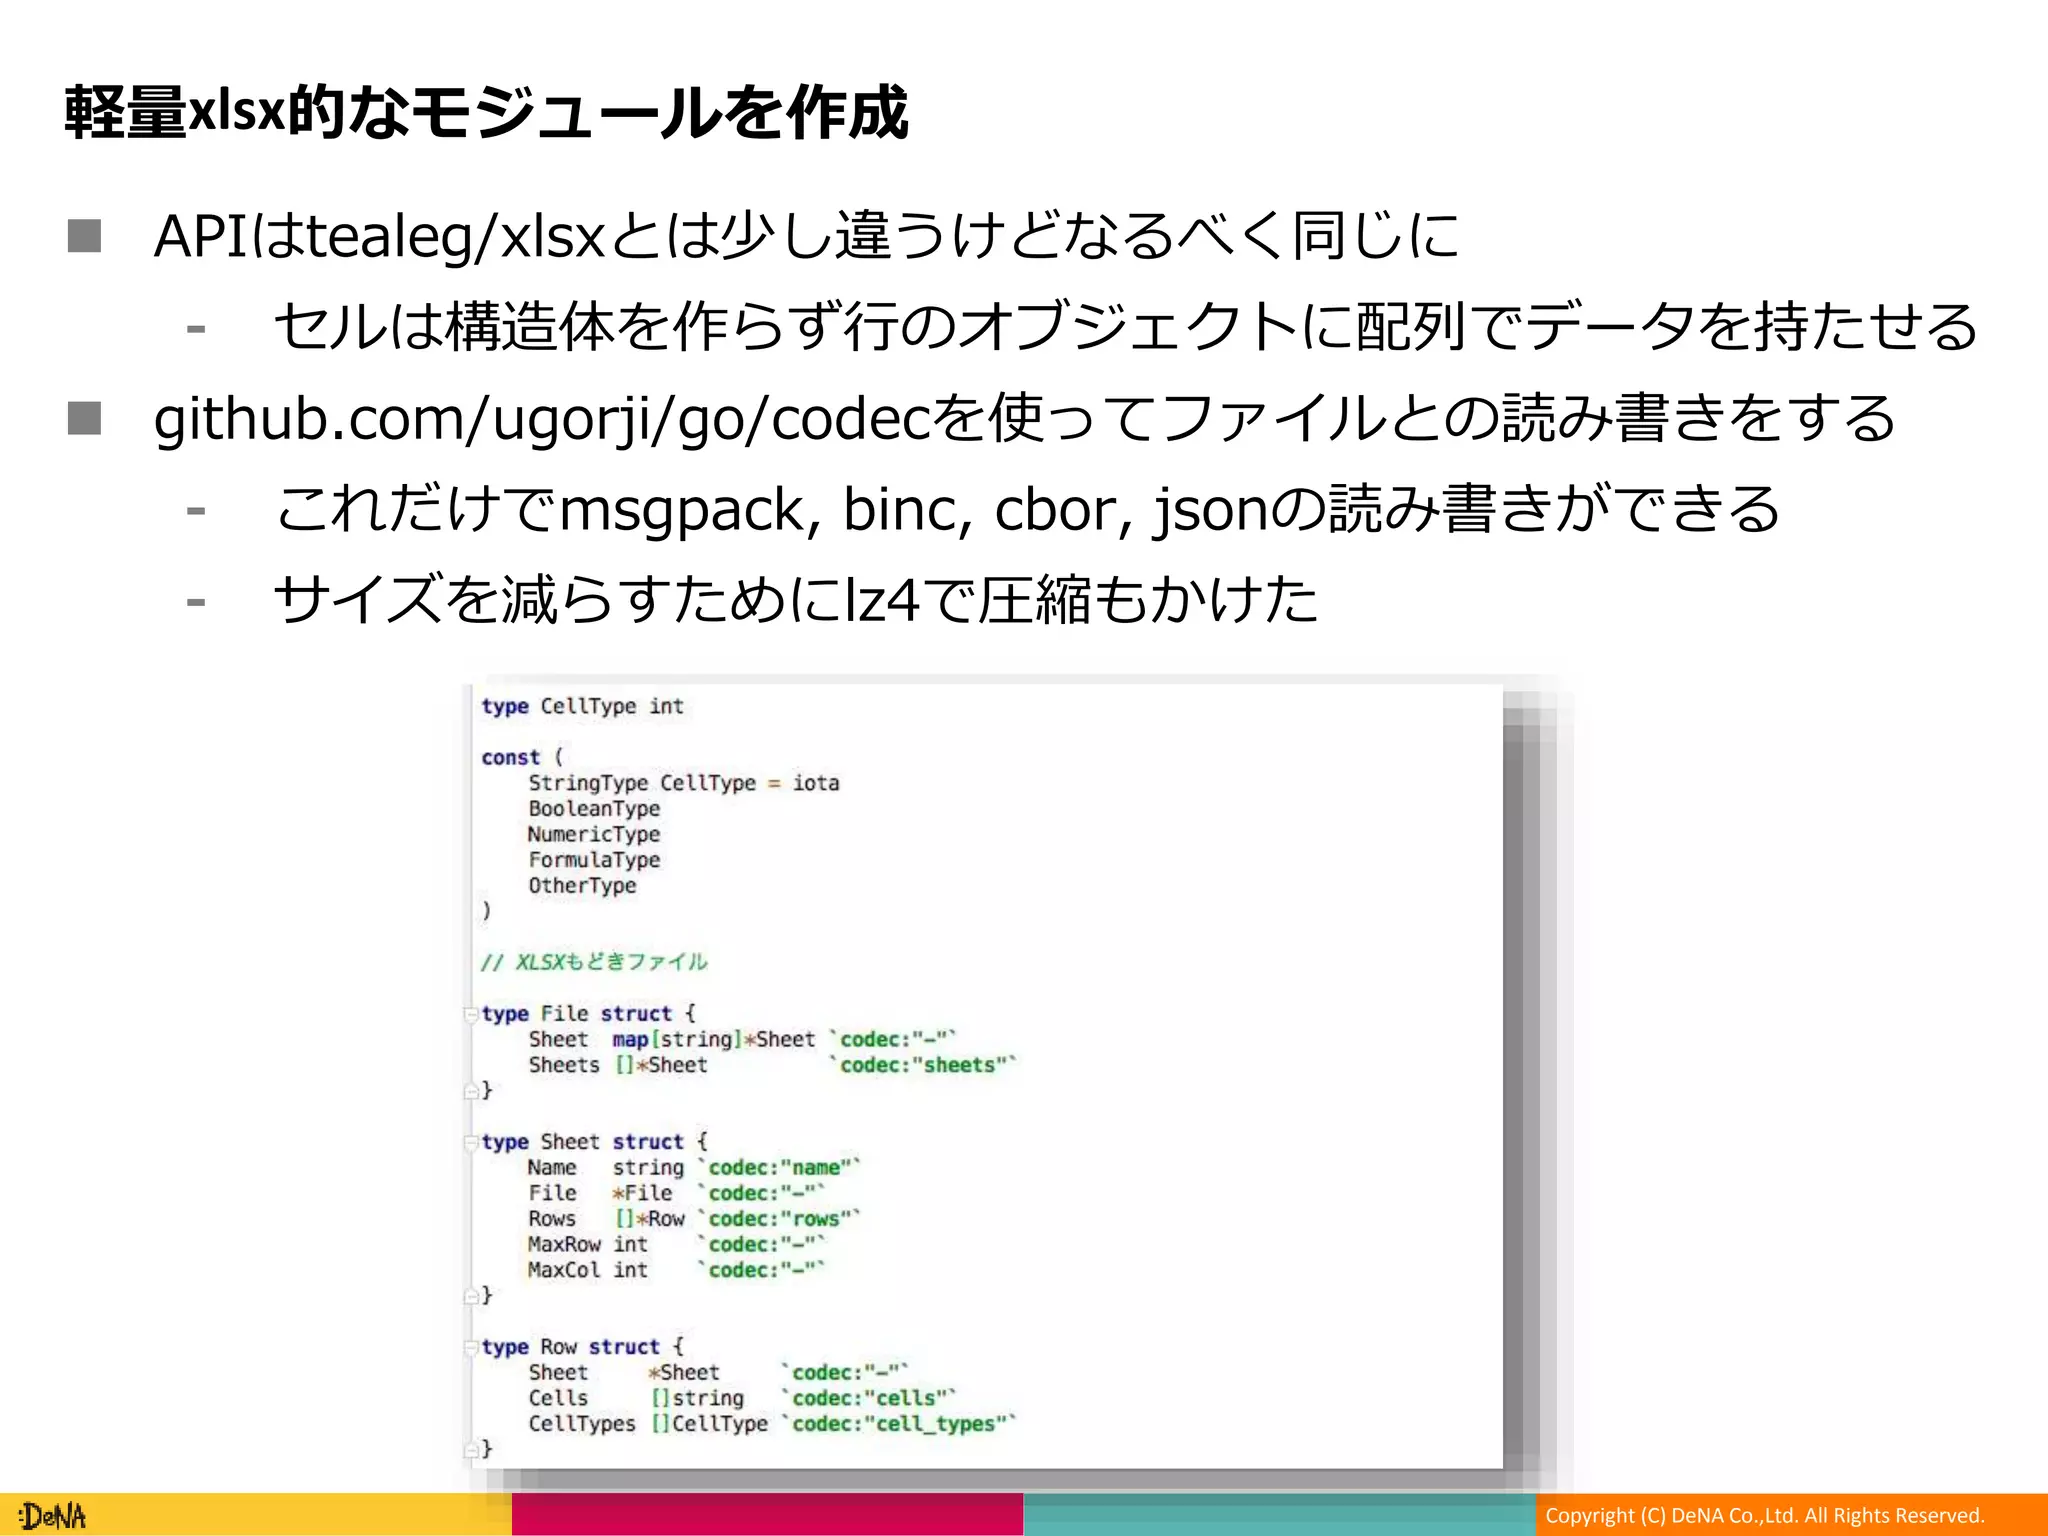Click the FormulaType constant
This screenshot has height=1536, width=2048.
[x=594, y=860]
